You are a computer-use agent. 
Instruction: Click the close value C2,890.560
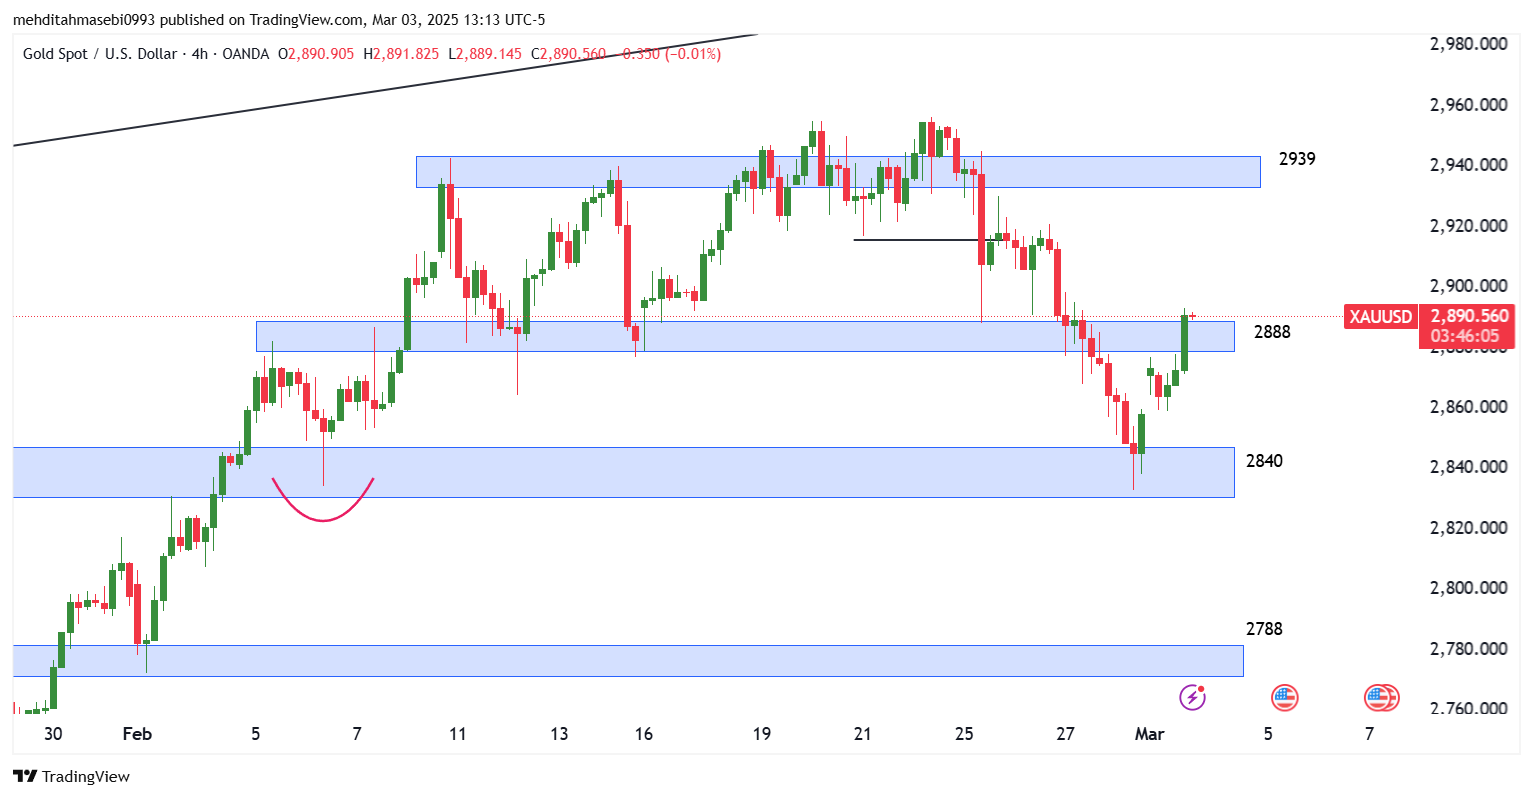coord(568,54)
